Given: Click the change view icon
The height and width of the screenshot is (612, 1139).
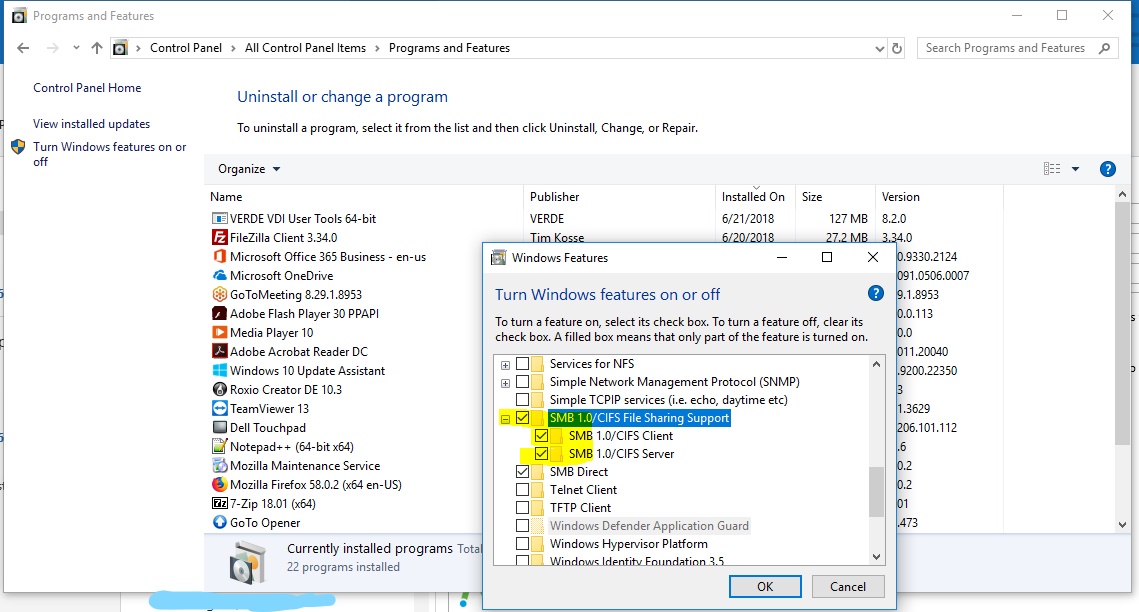Looking at the screenshot, I should [x=1051, y=168].
